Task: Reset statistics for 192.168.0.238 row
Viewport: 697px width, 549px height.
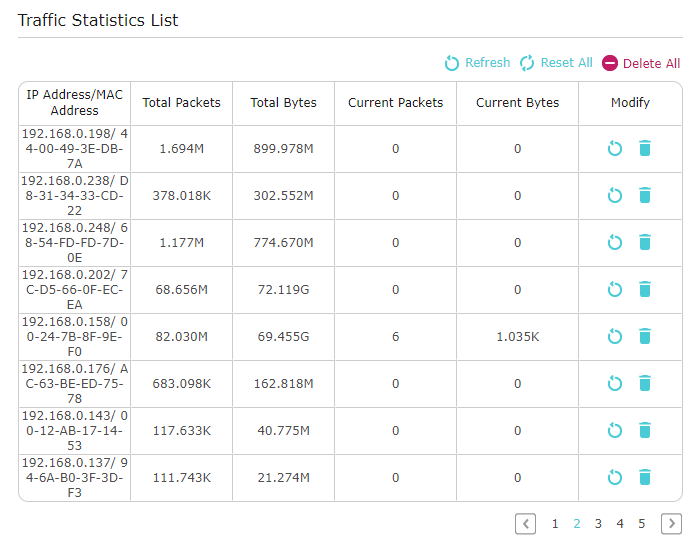Action: [615, 196]
